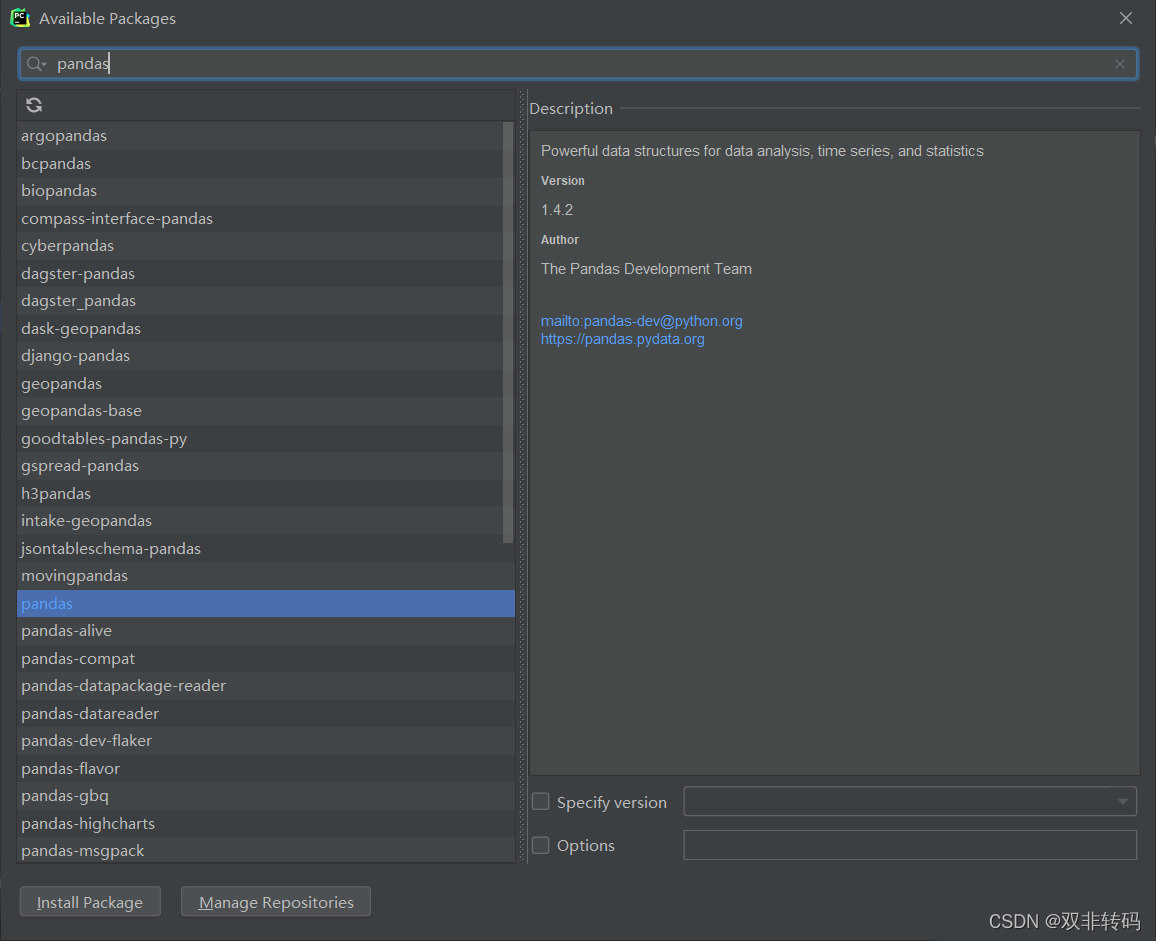This screenshot has width=1156, height=941.
Task: Click the package list scrollbar
Action: [508, 332]
